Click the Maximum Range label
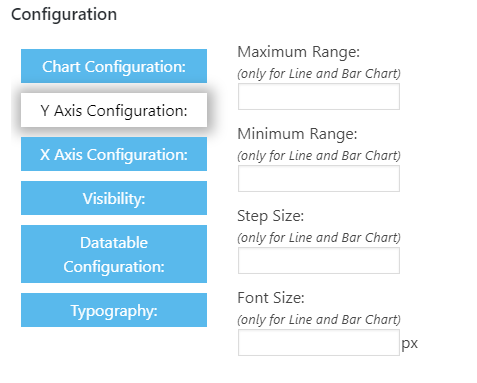 [x=299, y=52]
